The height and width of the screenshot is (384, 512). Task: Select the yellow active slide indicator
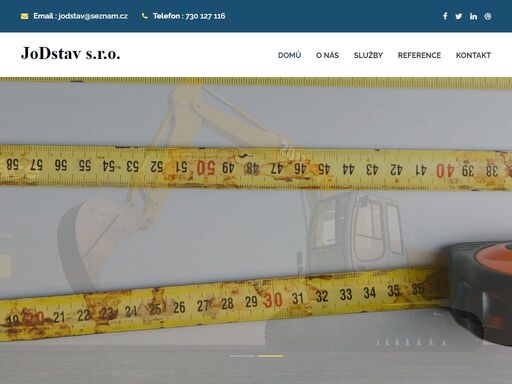270,356
